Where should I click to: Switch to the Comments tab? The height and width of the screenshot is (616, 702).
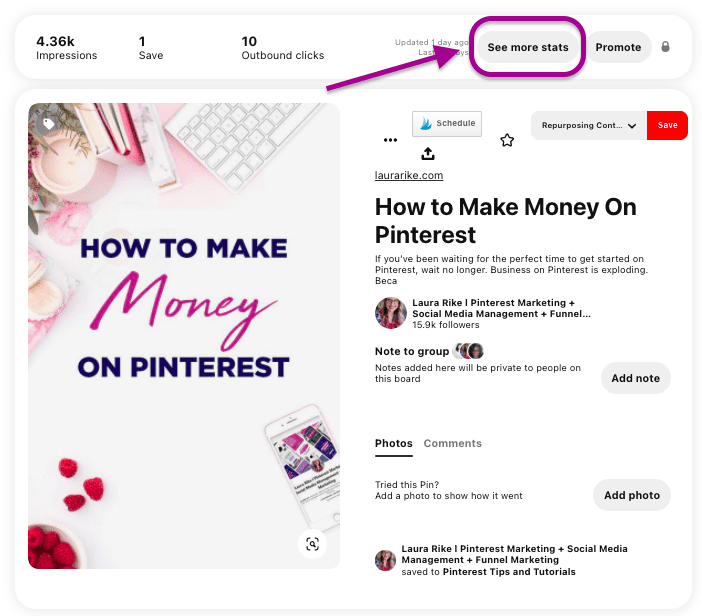tap(453, 443)
